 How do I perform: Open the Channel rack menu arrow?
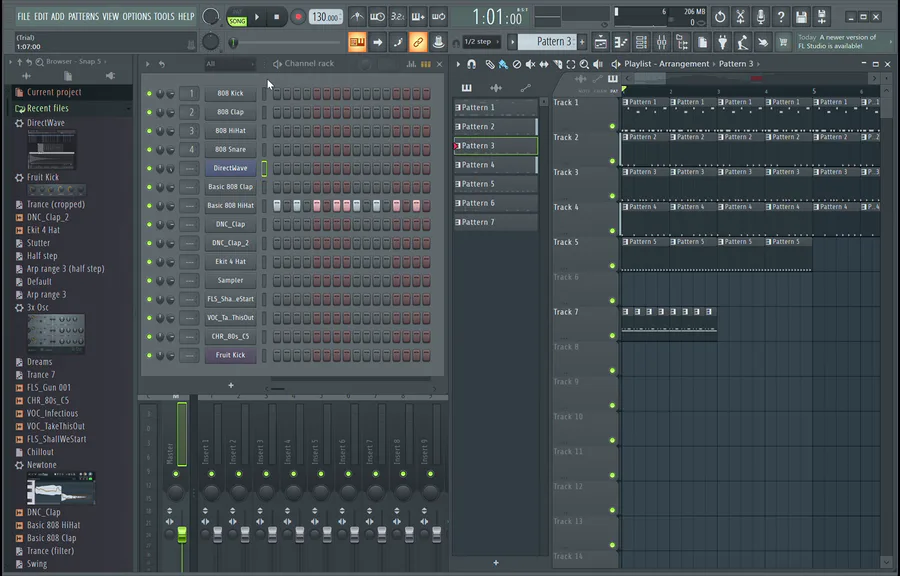[148, 64]
